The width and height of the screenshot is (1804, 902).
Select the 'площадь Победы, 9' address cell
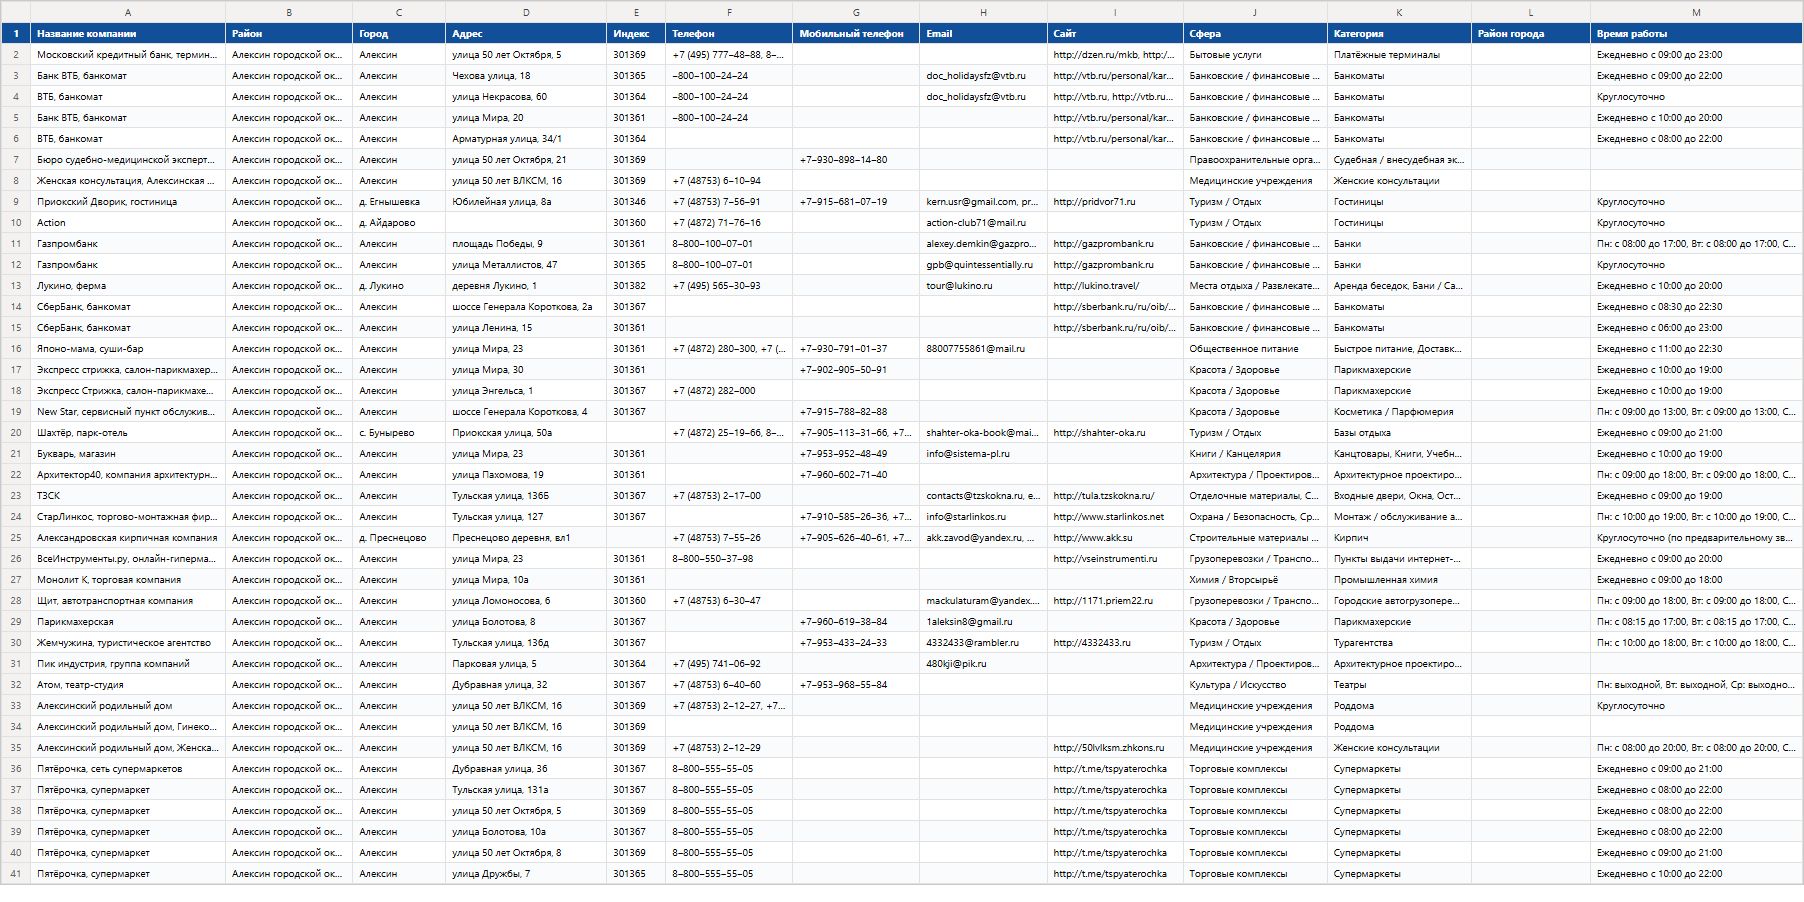click(x=526, y=244)
